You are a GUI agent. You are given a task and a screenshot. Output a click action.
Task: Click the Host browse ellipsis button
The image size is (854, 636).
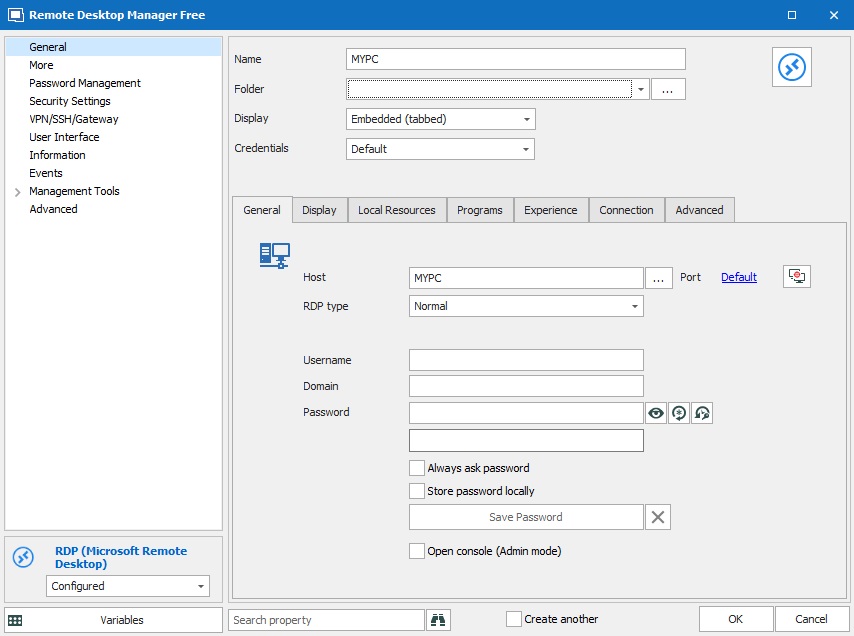point(658,278)
